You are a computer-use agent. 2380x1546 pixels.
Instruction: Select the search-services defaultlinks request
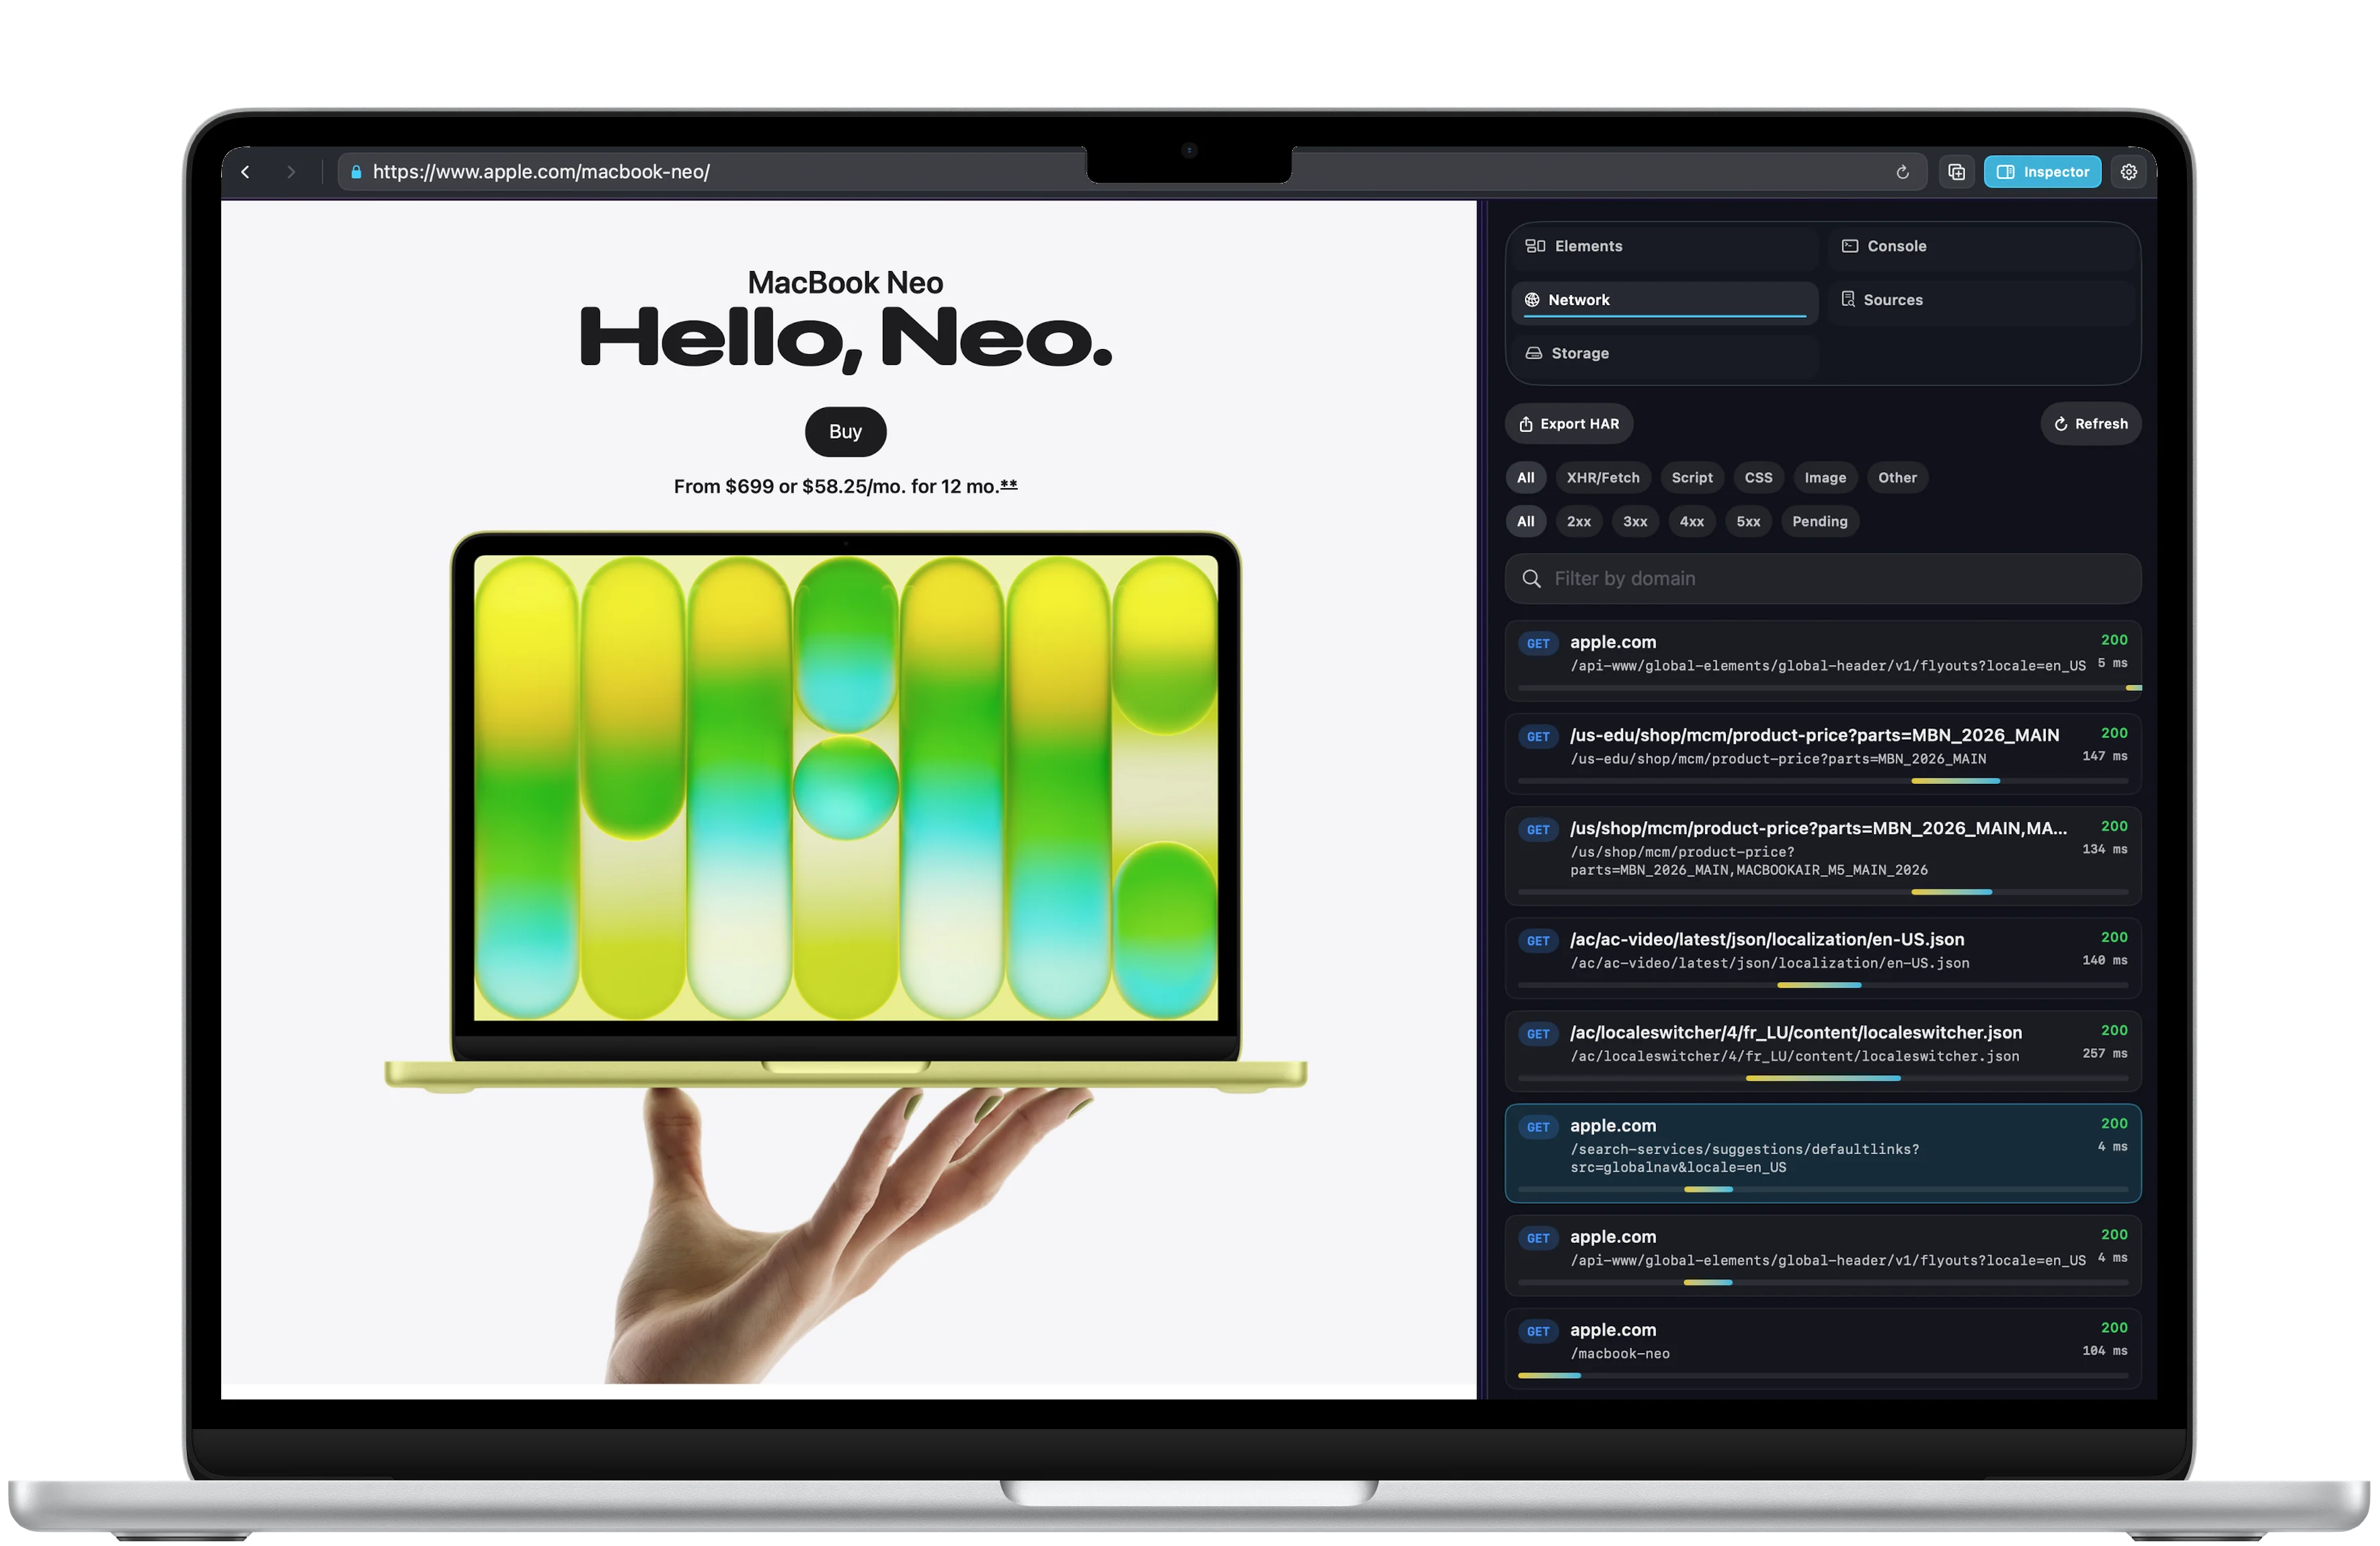(x=1822, y=1153)
